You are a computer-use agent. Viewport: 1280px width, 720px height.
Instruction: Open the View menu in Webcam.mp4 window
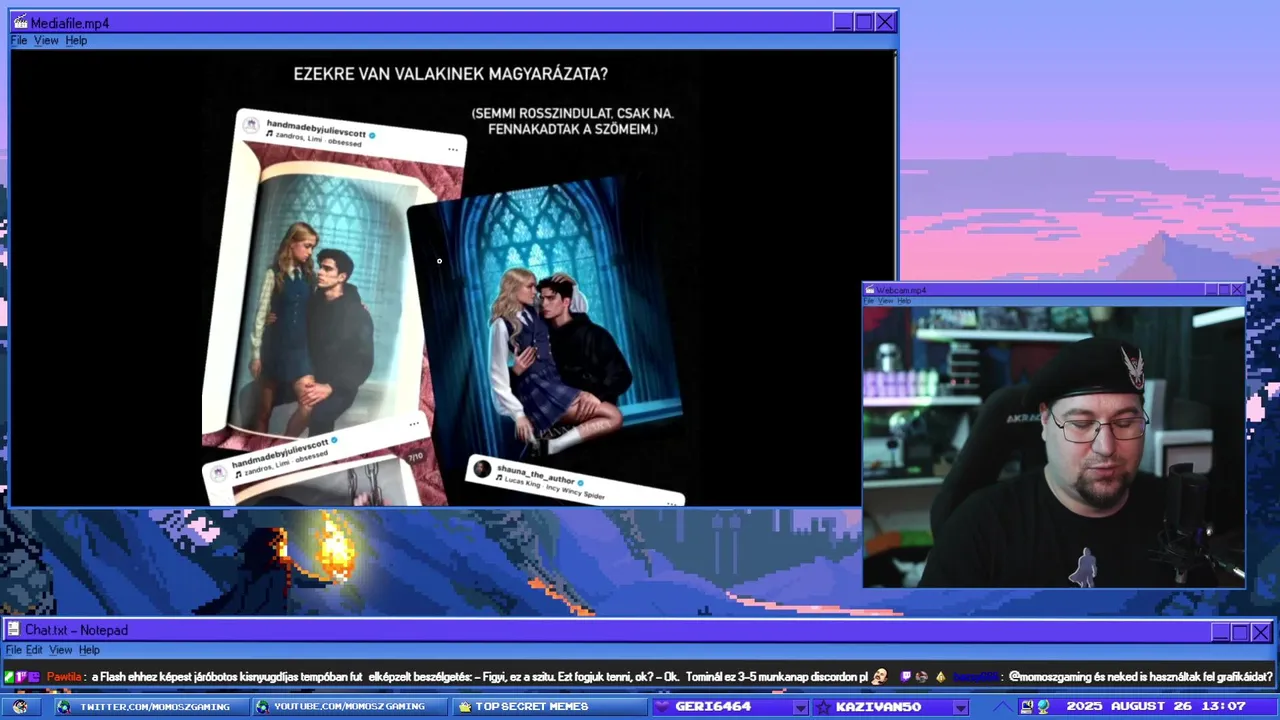pos(886,301)
